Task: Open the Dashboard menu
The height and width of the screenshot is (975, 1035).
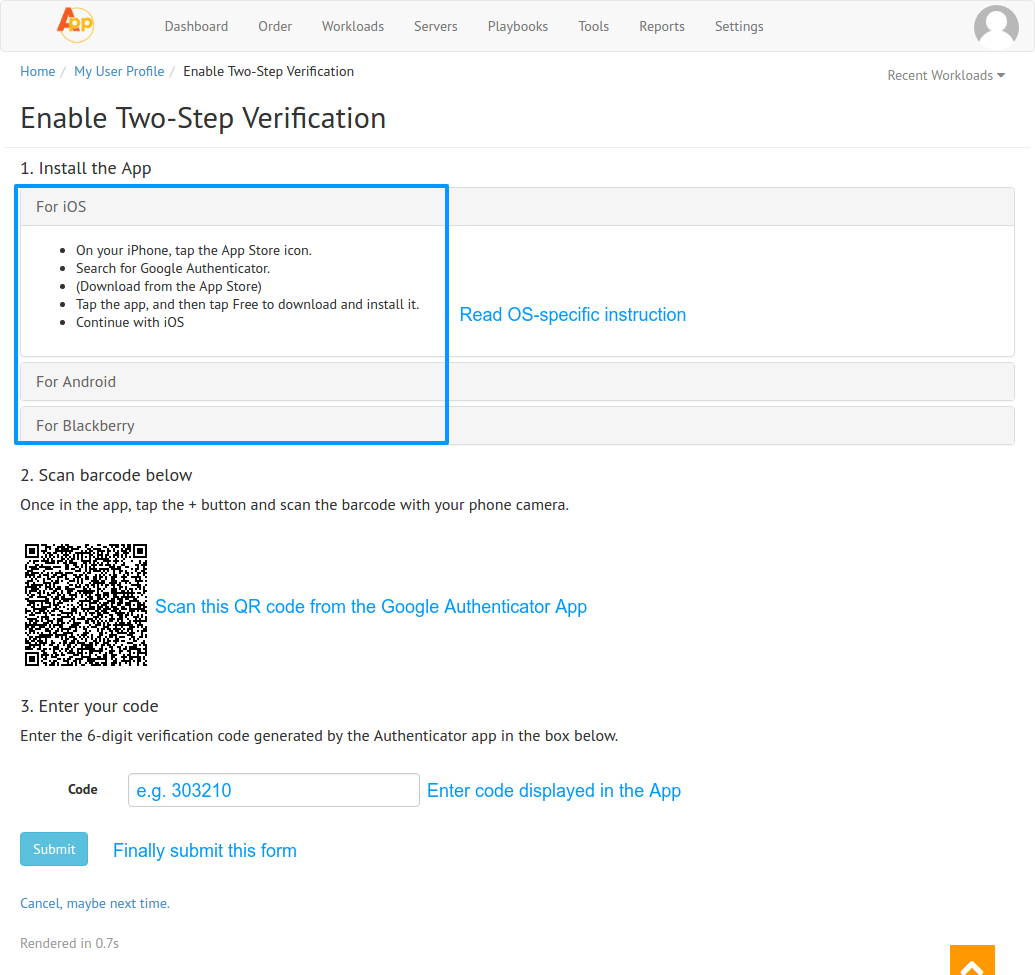Action: pyautogui.click(x=196, y=26)
